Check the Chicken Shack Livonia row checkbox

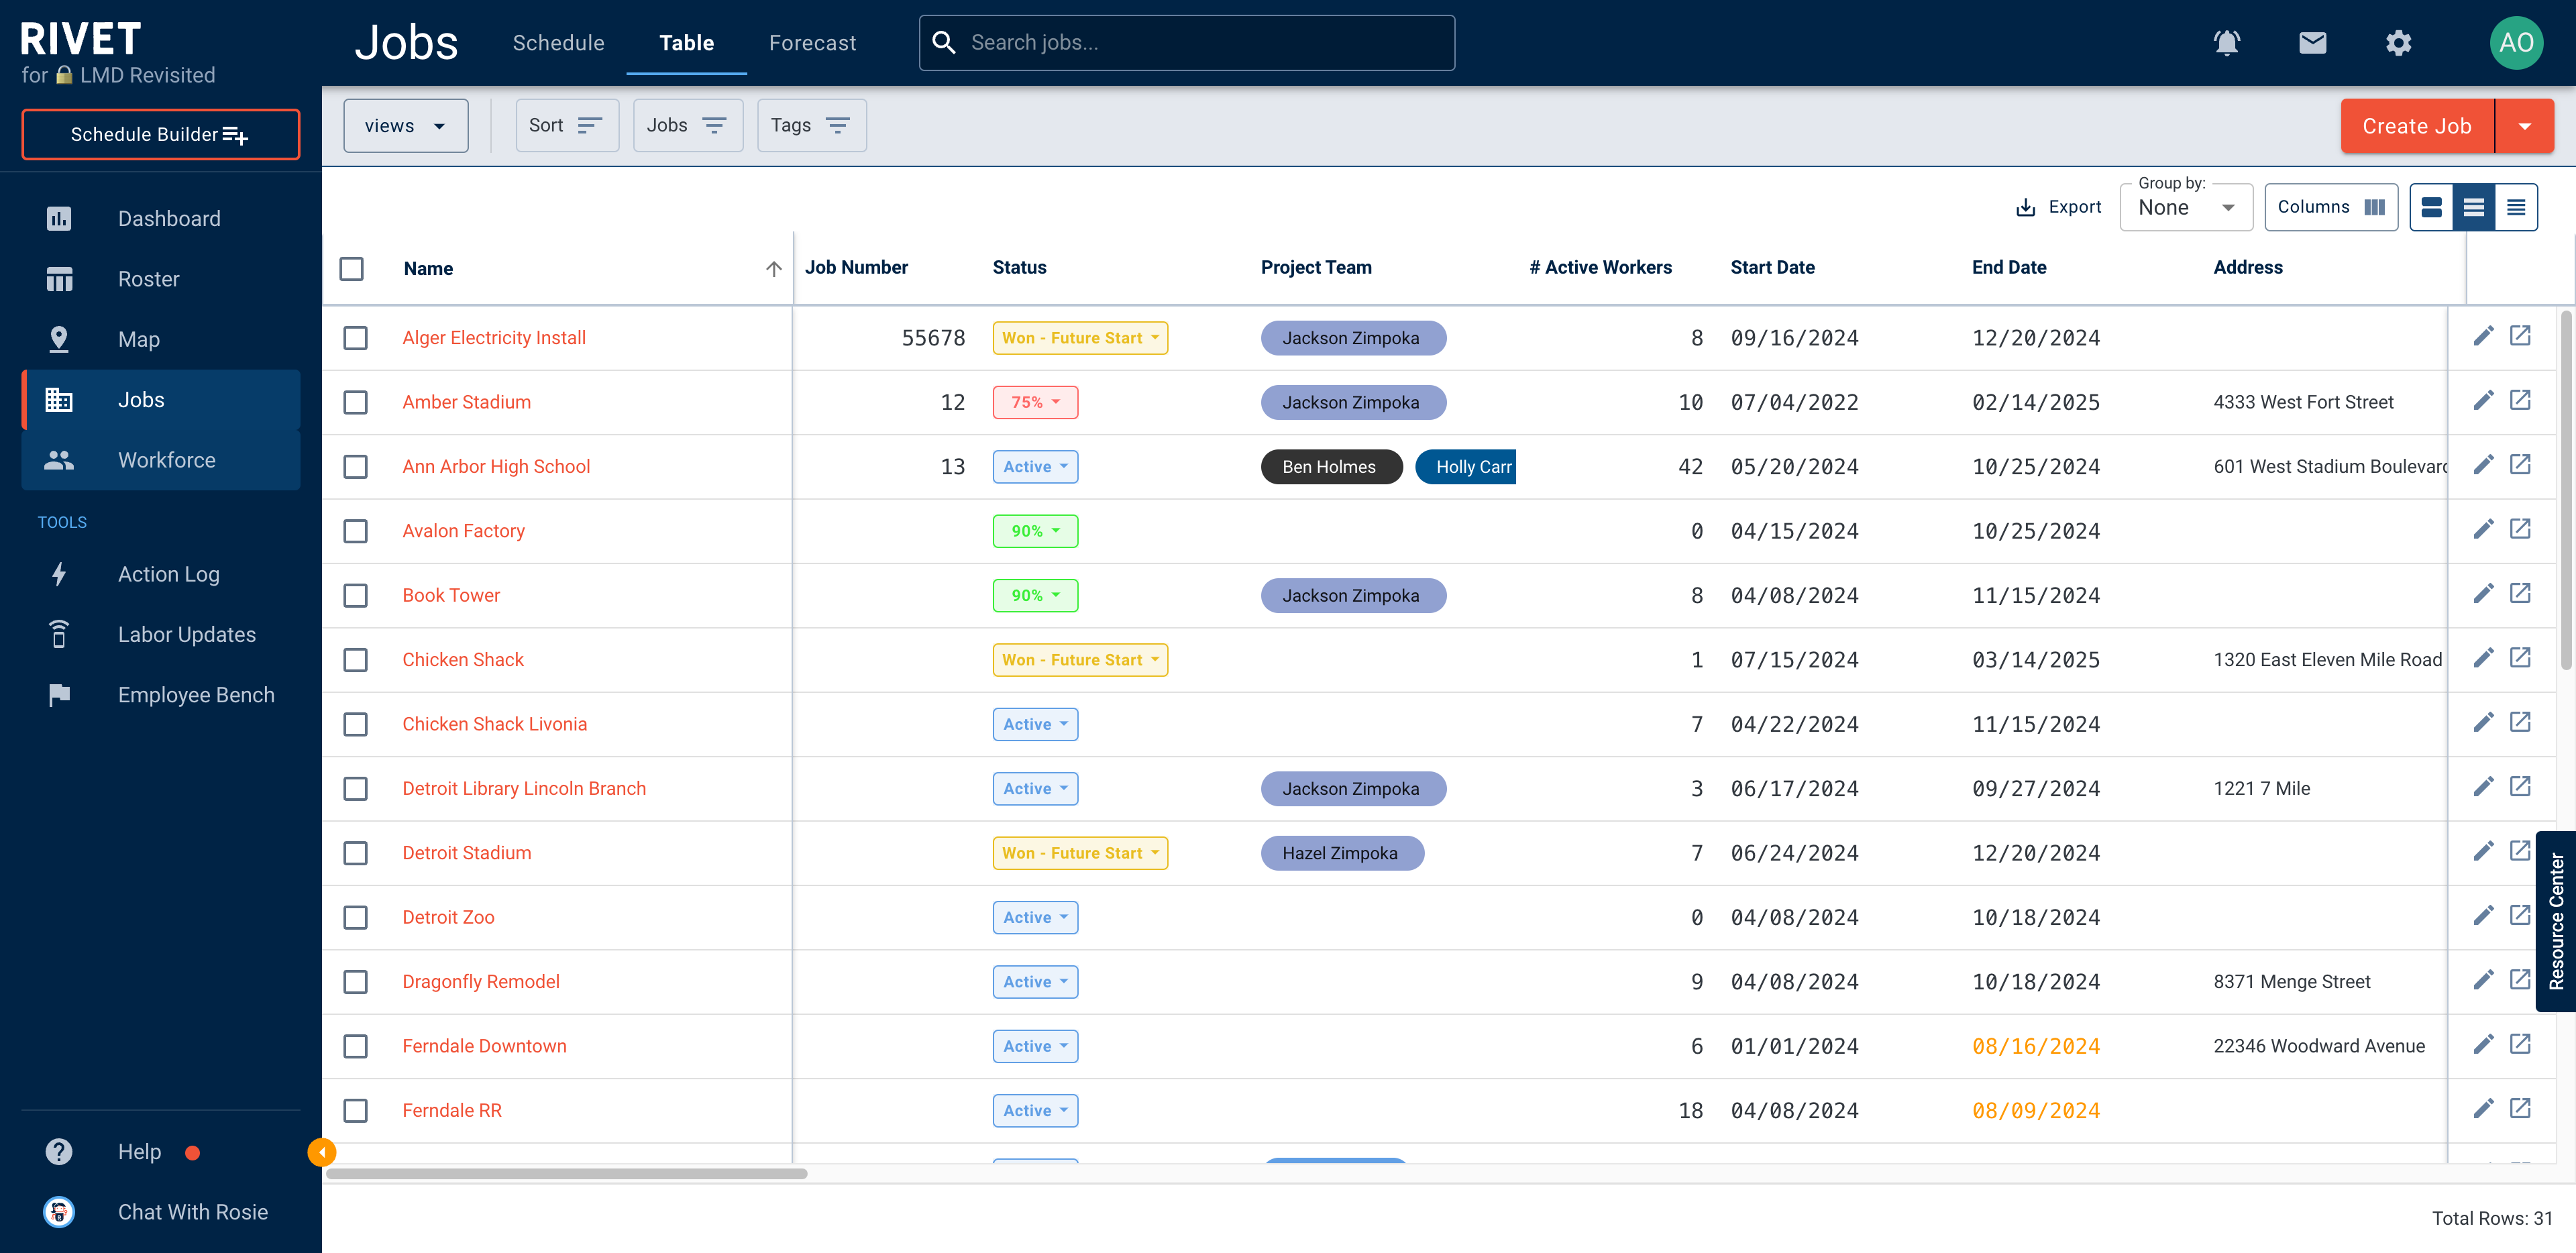coord(355,724)
